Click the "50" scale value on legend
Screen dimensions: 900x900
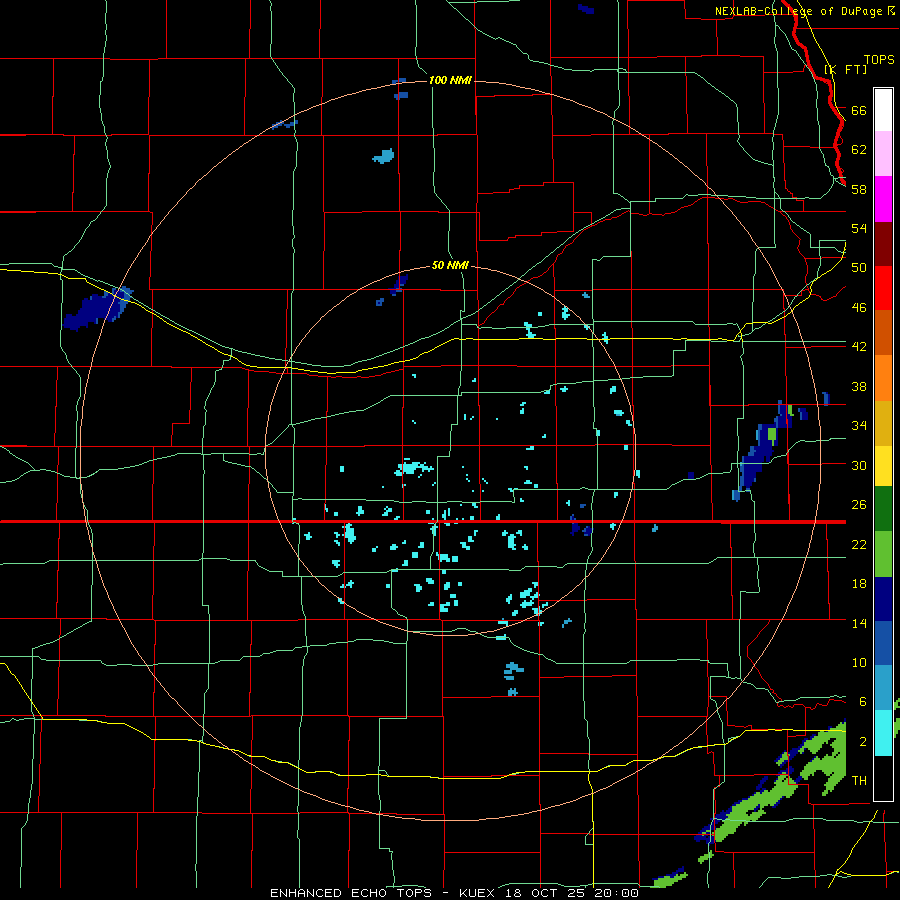[x=859, y=267]
